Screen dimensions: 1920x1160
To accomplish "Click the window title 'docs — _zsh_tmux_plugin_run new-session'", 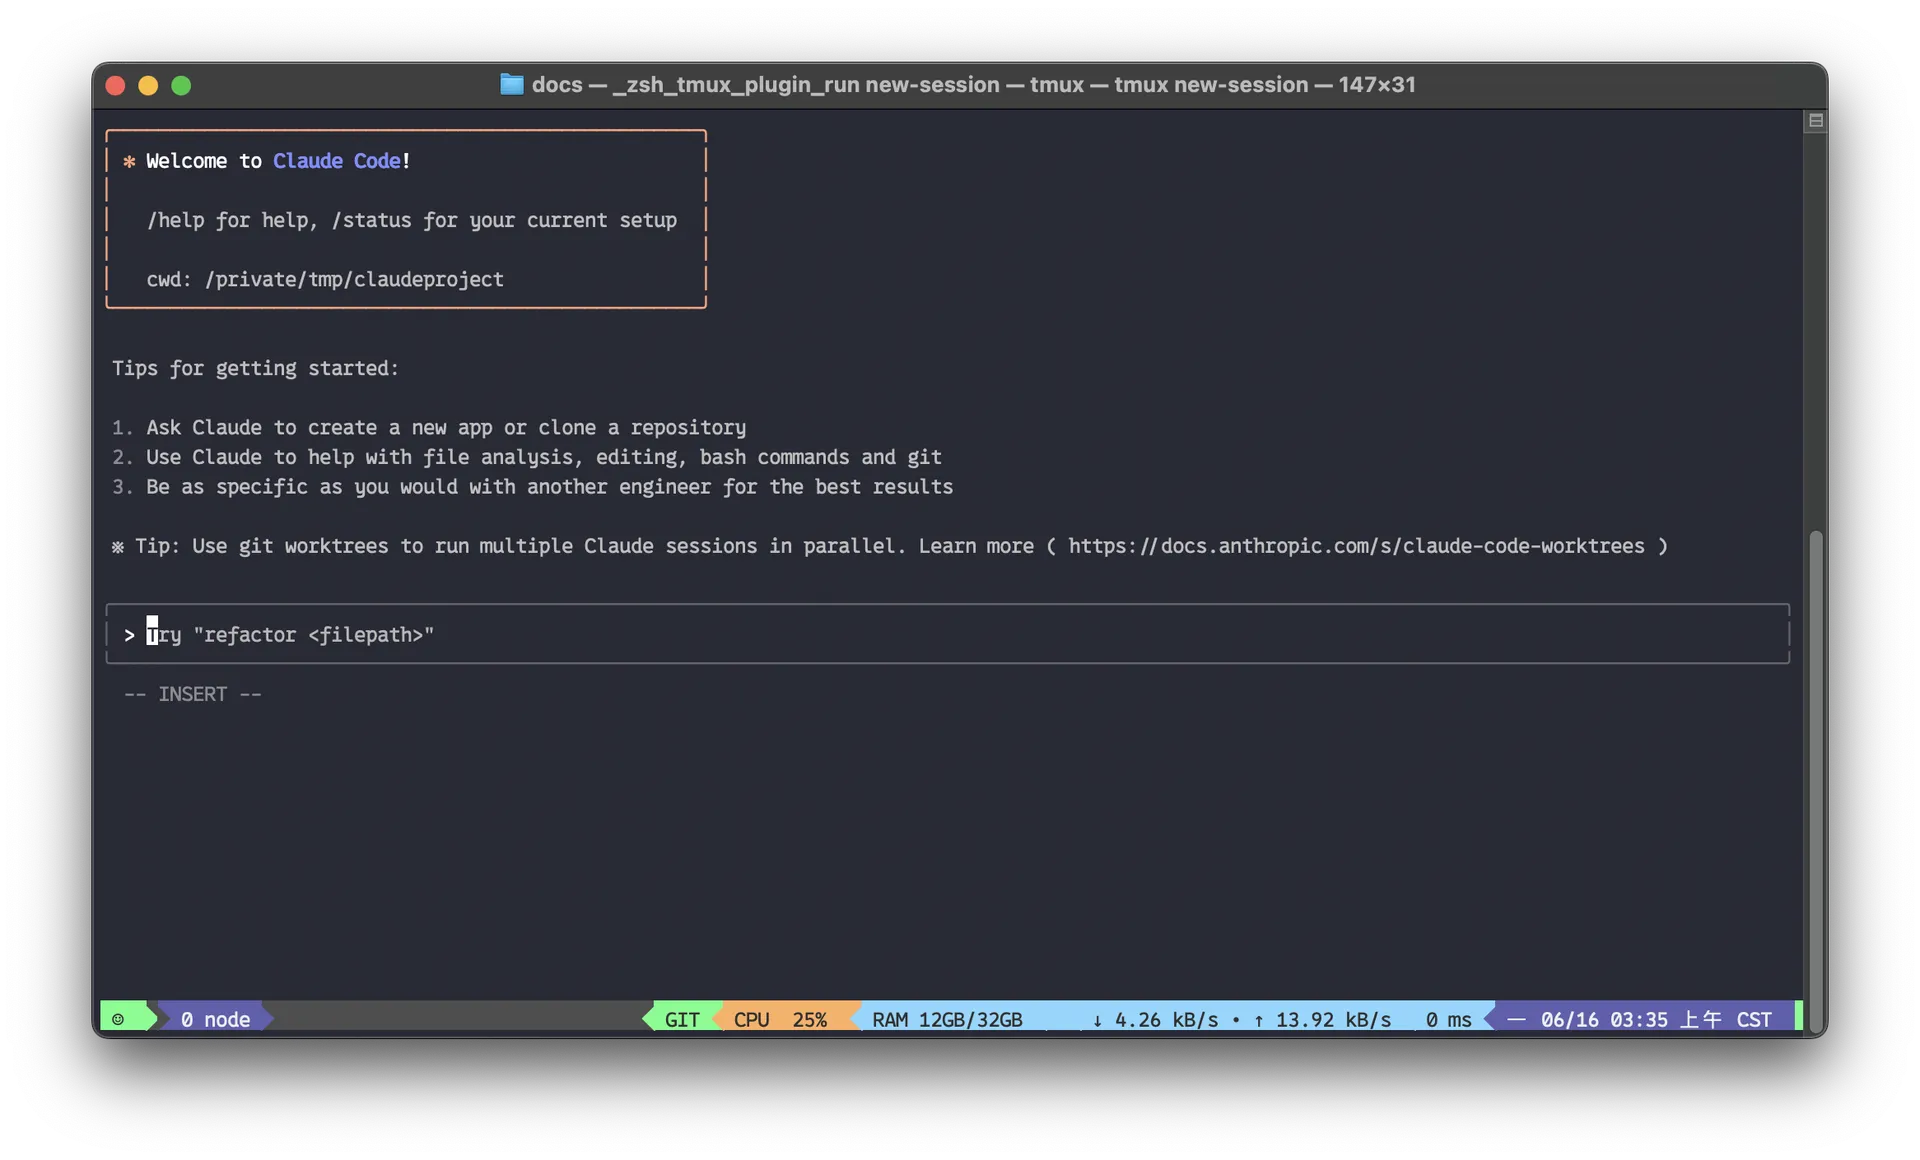I will [x=973, y=84].
